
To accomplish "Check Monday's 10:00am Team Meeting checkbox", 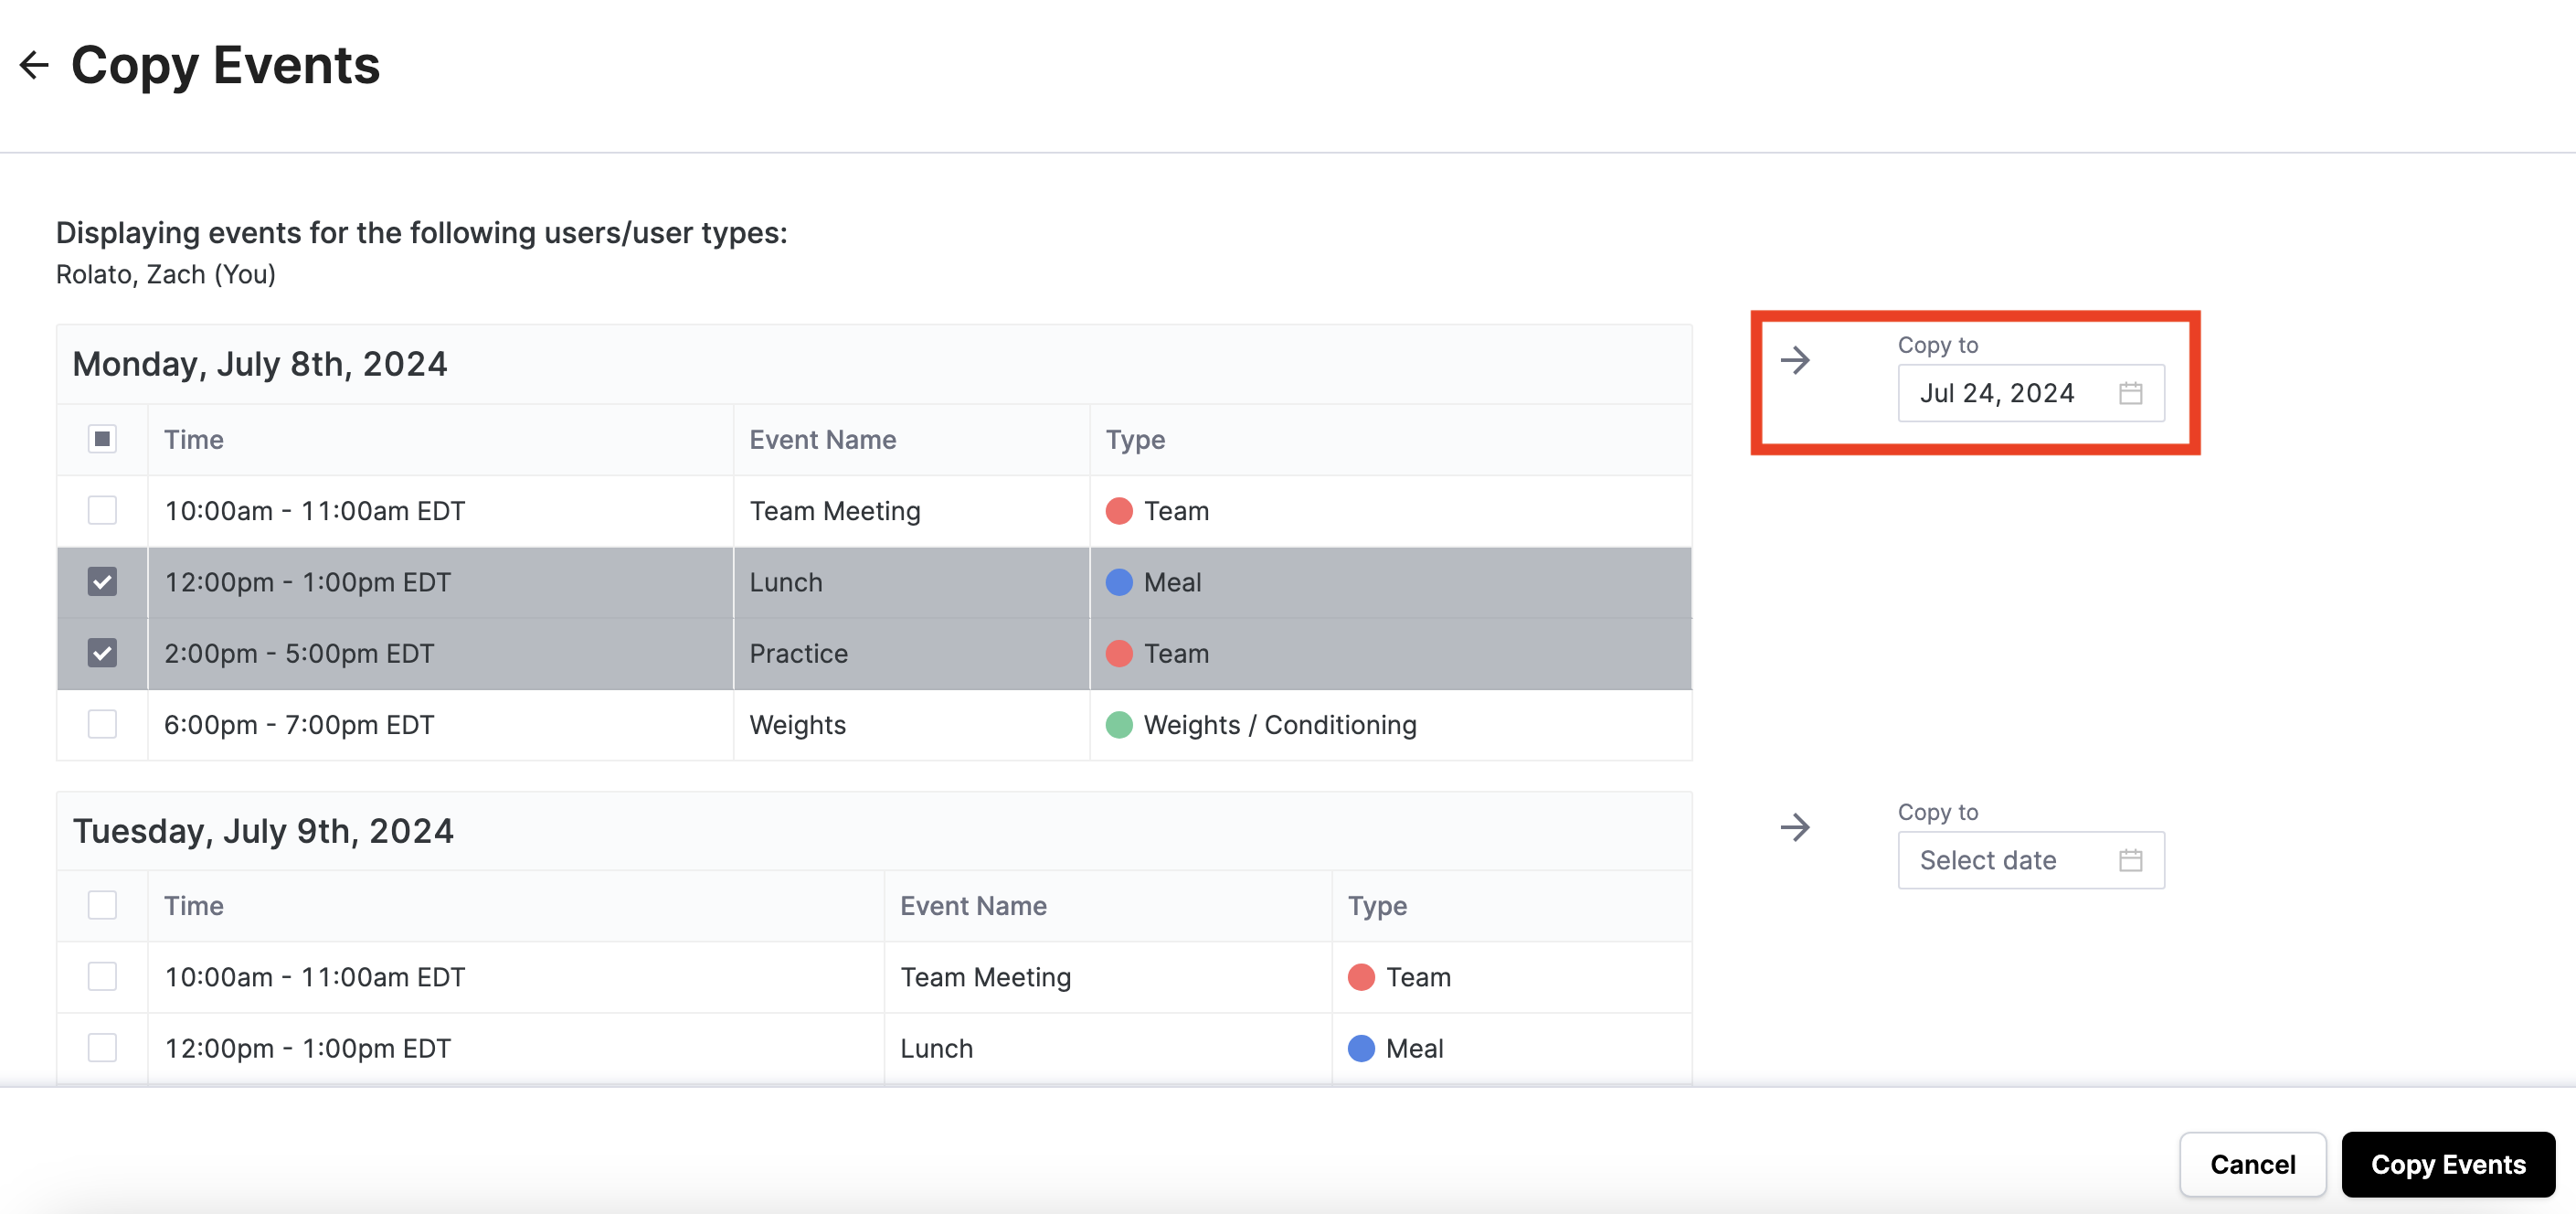I will (102, 511).
